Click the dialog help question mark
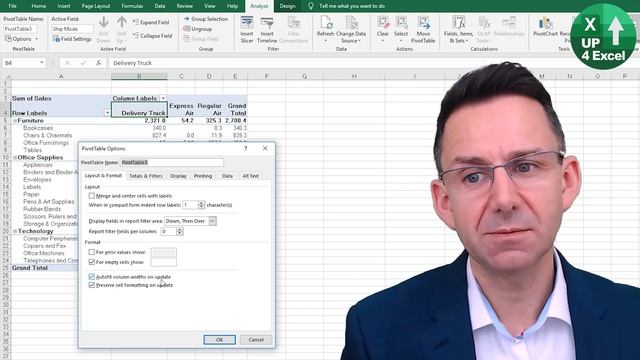Screen dimensions: 640x360 246,149
